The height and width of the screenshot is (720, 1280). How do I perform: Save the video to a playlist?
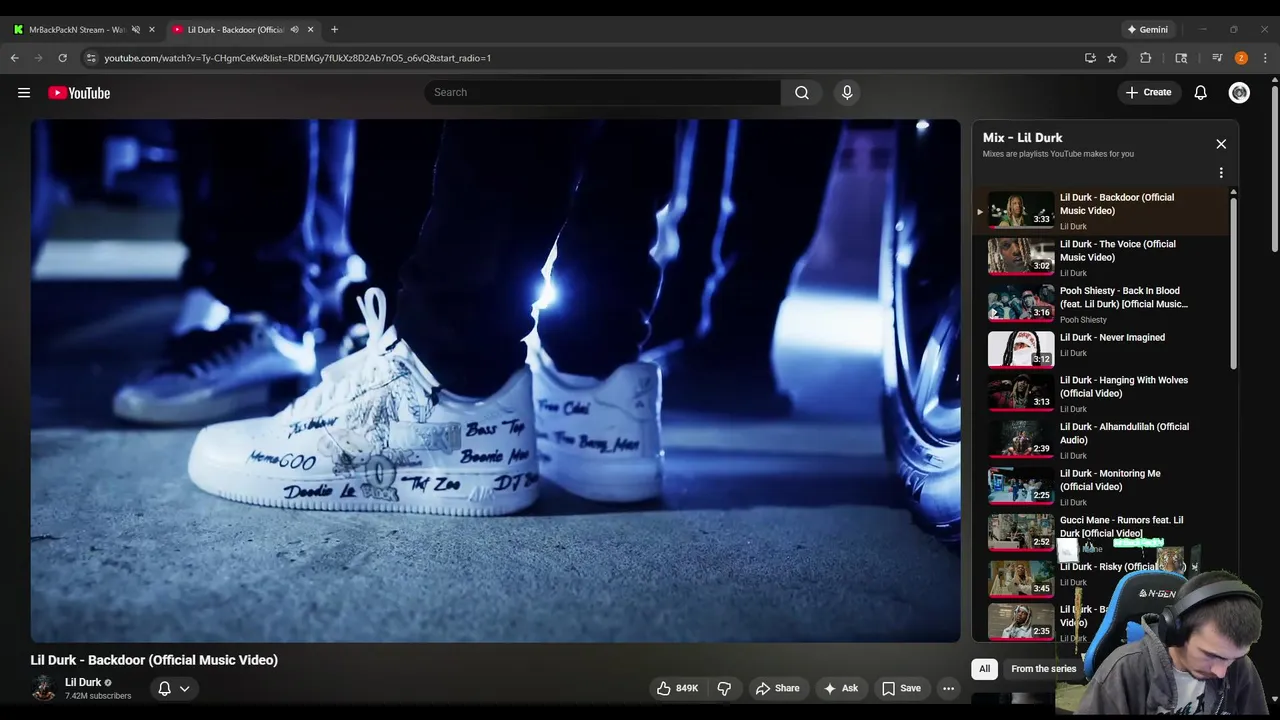point(901,688)
